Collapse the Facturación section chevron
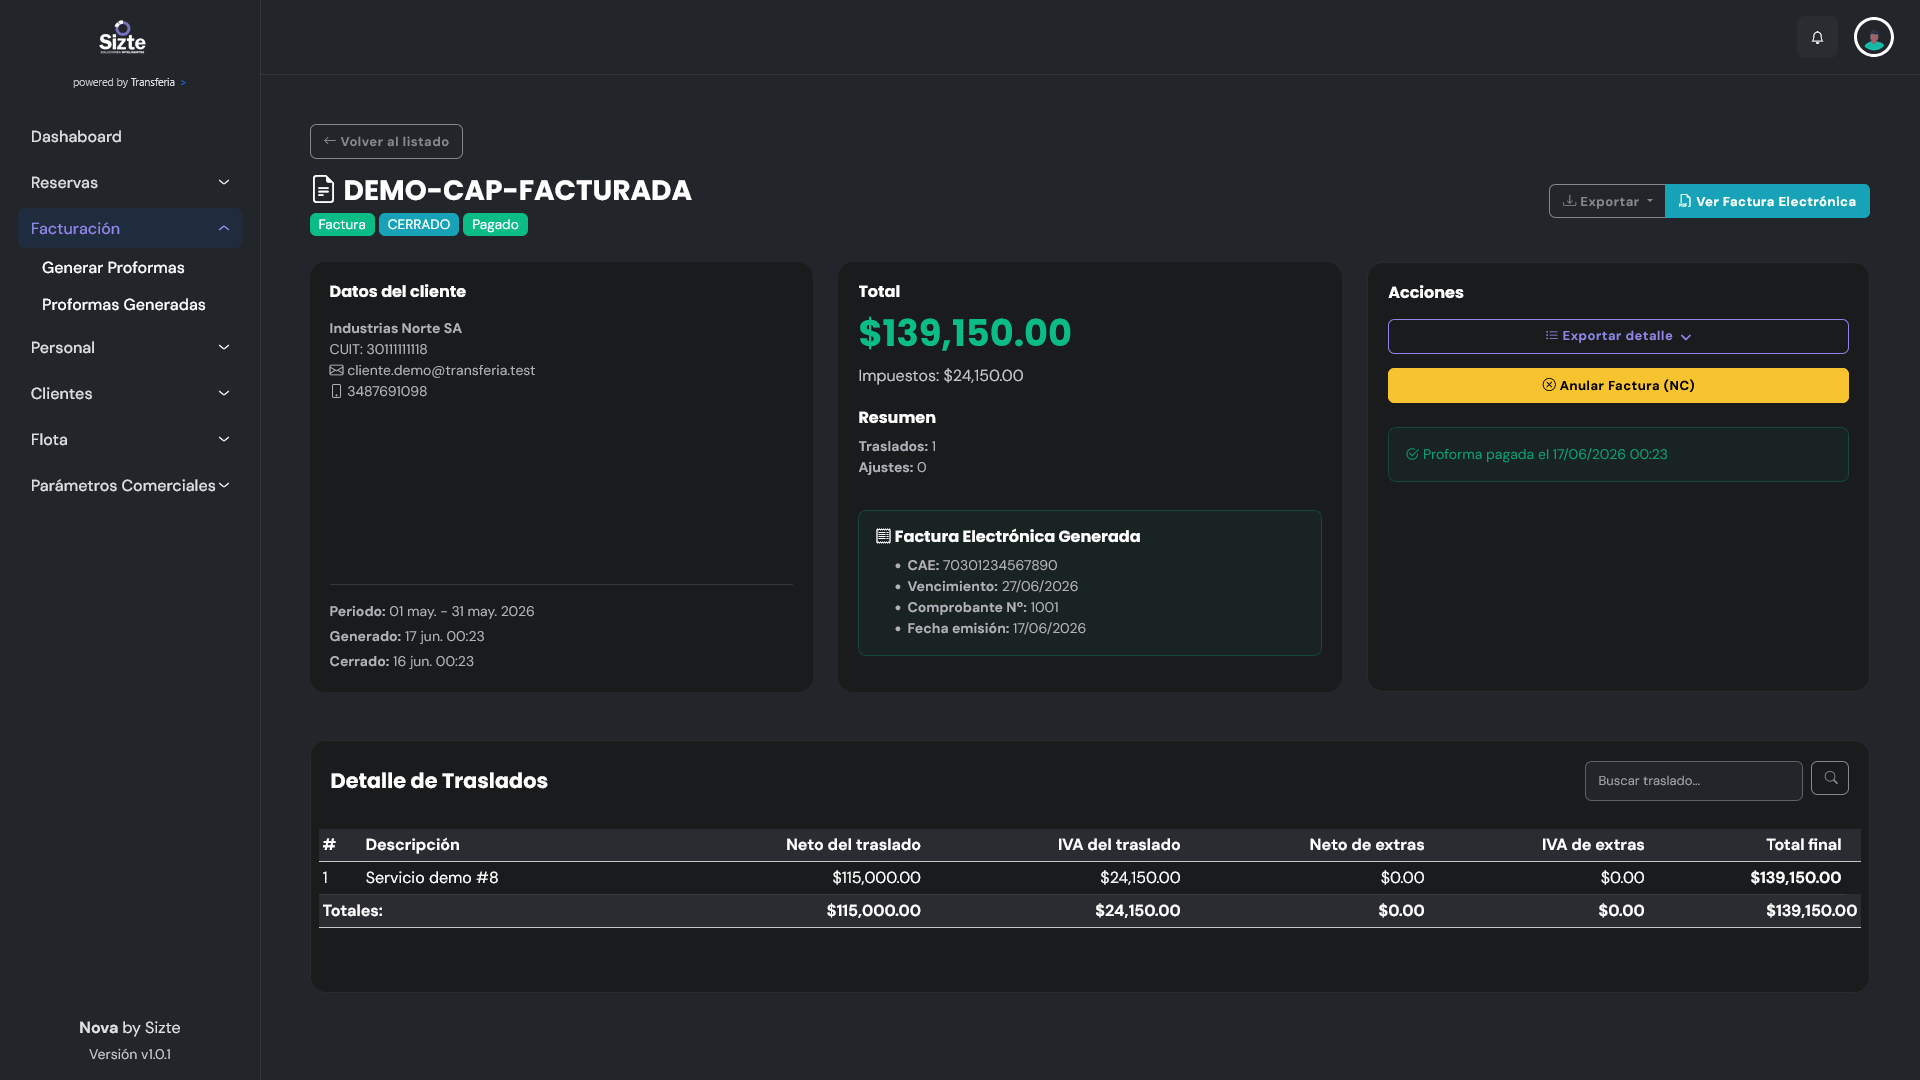 224,228
